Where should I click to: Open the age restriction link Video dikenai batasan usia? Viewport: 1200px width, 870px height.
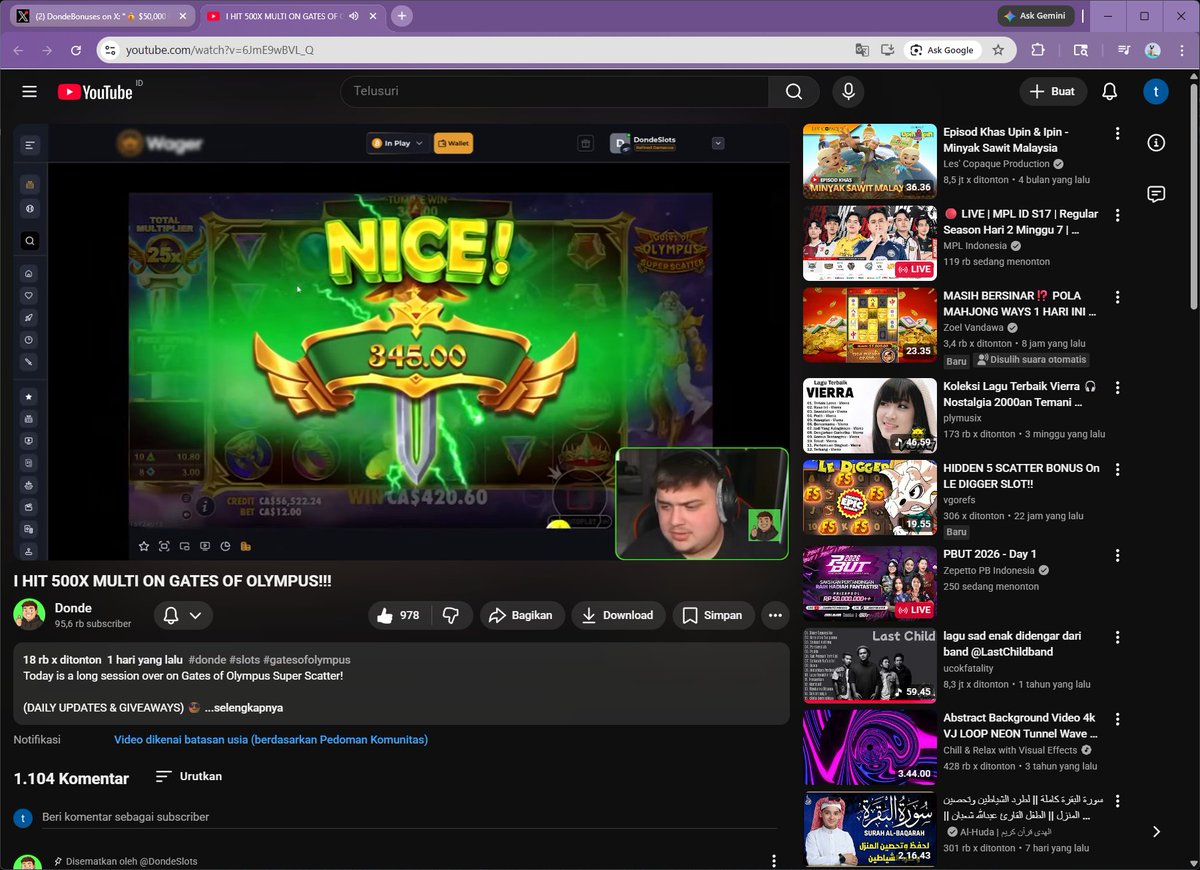271,740
